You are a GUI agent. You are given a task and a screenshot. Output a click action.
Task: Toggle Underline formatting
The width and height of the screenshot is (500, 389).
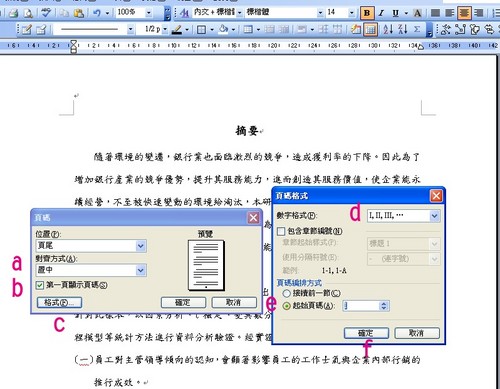click(395, 13)
